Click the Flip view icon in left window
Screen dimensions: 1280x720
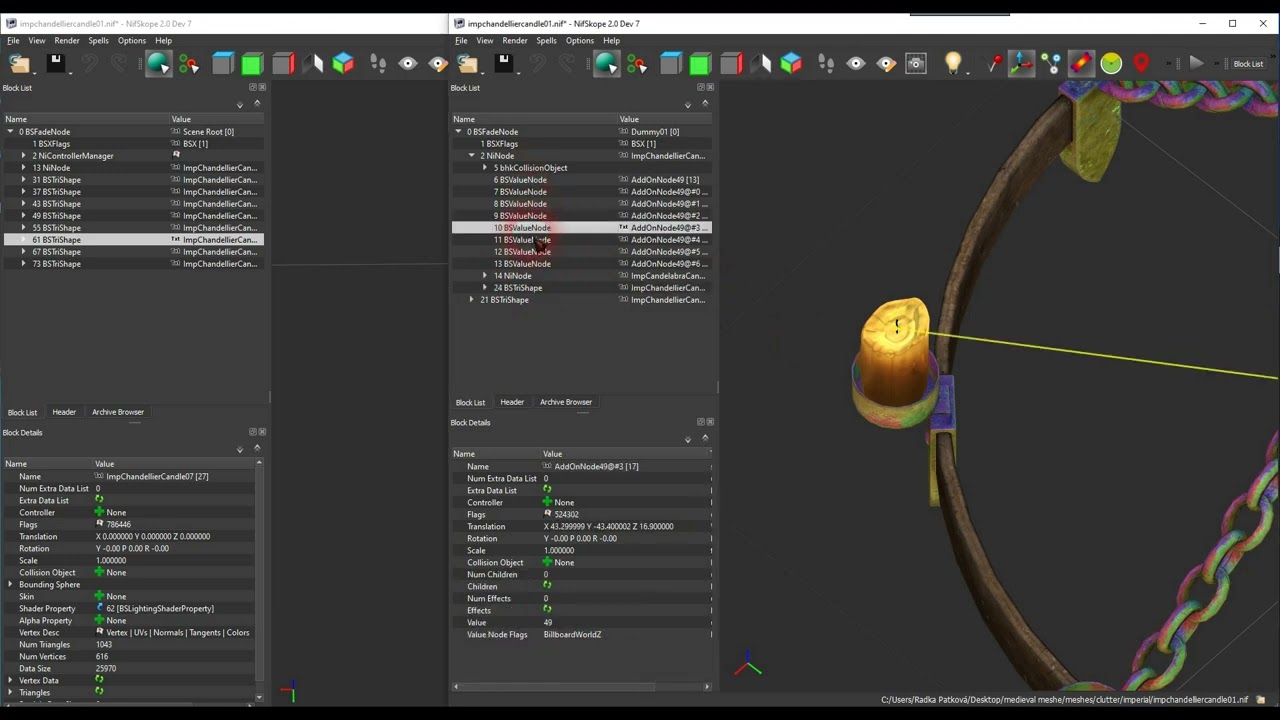313,64
